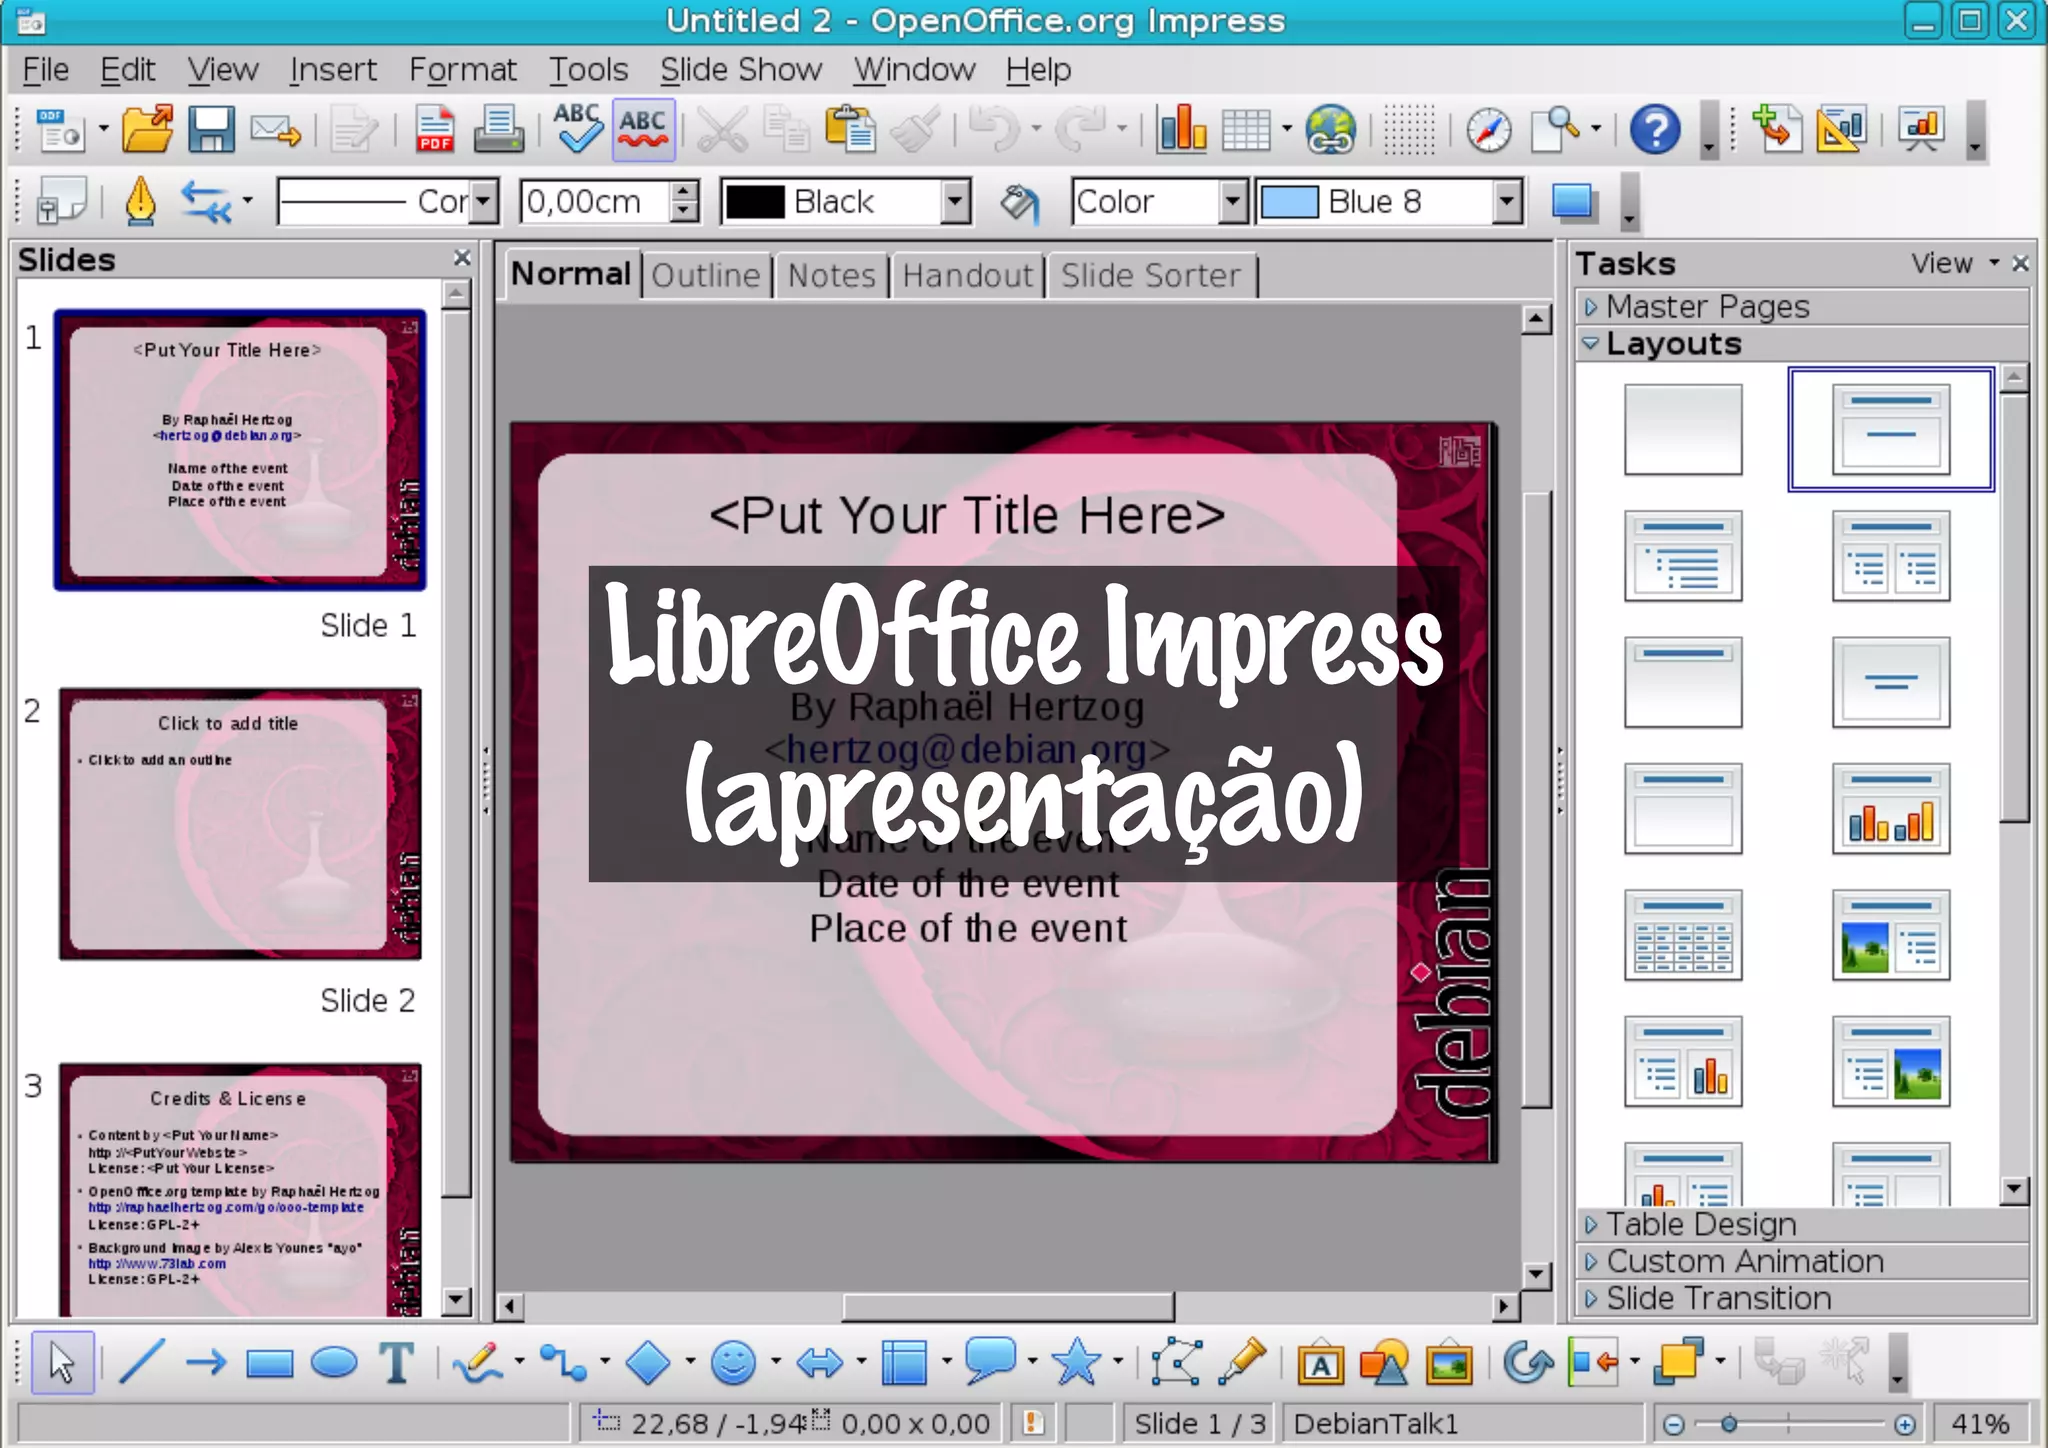Select the Rectangle tool
This screenshot has width=2048, height=1448.
(269, 1363)
